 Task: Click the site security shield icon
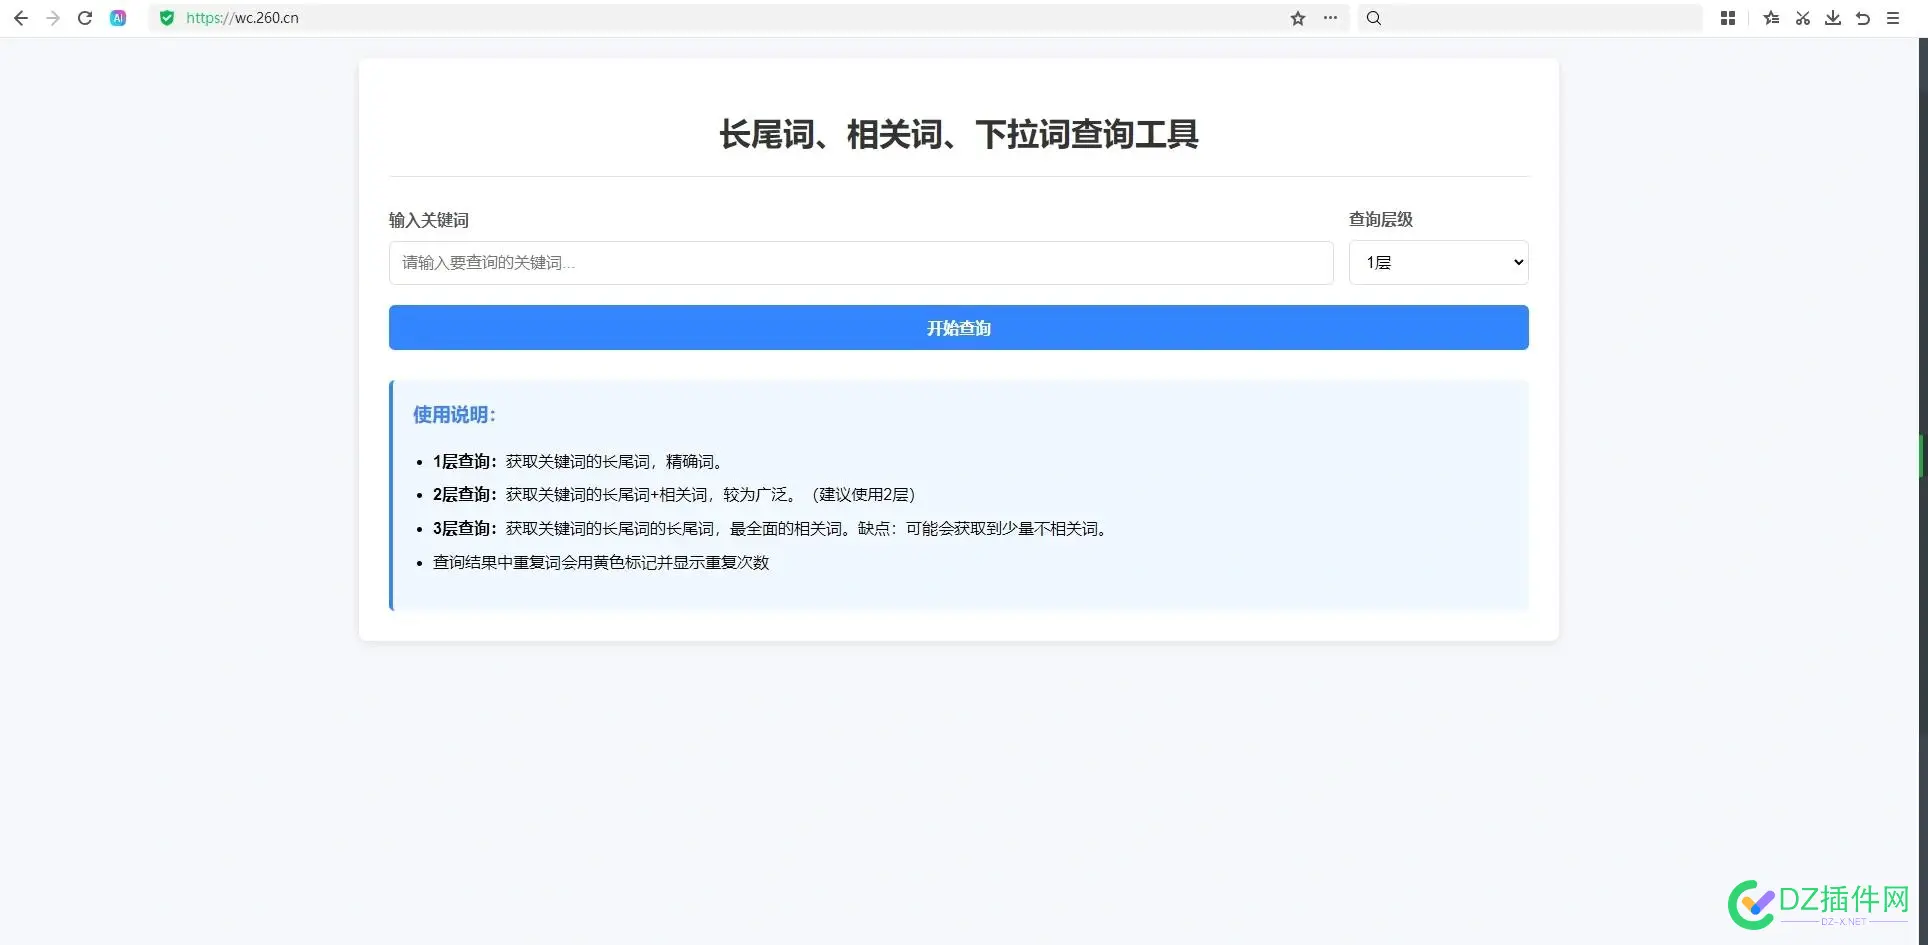(167, 17)
